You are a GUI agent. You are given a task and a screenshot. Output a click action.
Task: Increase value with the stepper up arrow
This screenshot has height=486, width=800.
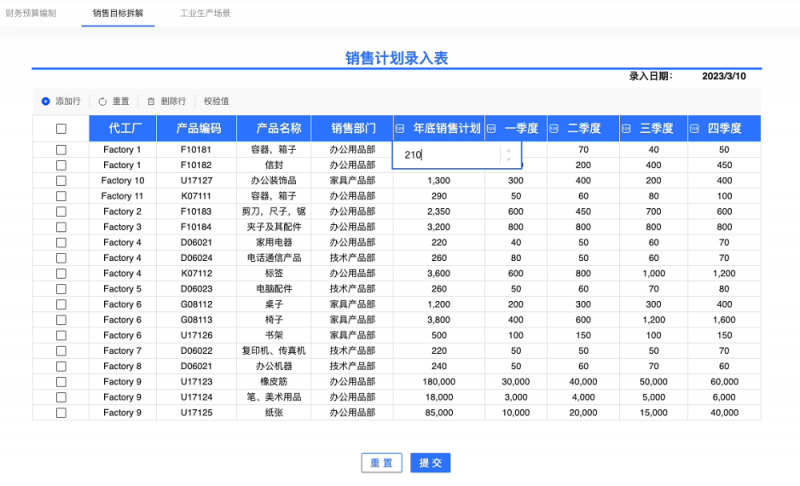tap(508, 151)
